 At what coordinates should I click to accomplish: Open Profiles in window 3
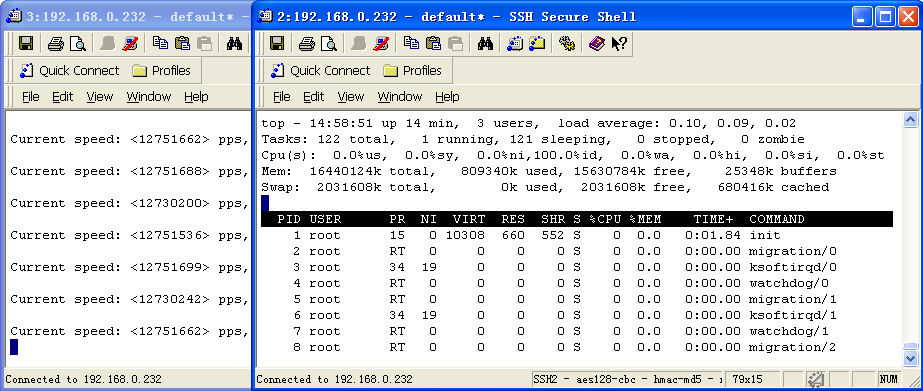tap(162, 71)
